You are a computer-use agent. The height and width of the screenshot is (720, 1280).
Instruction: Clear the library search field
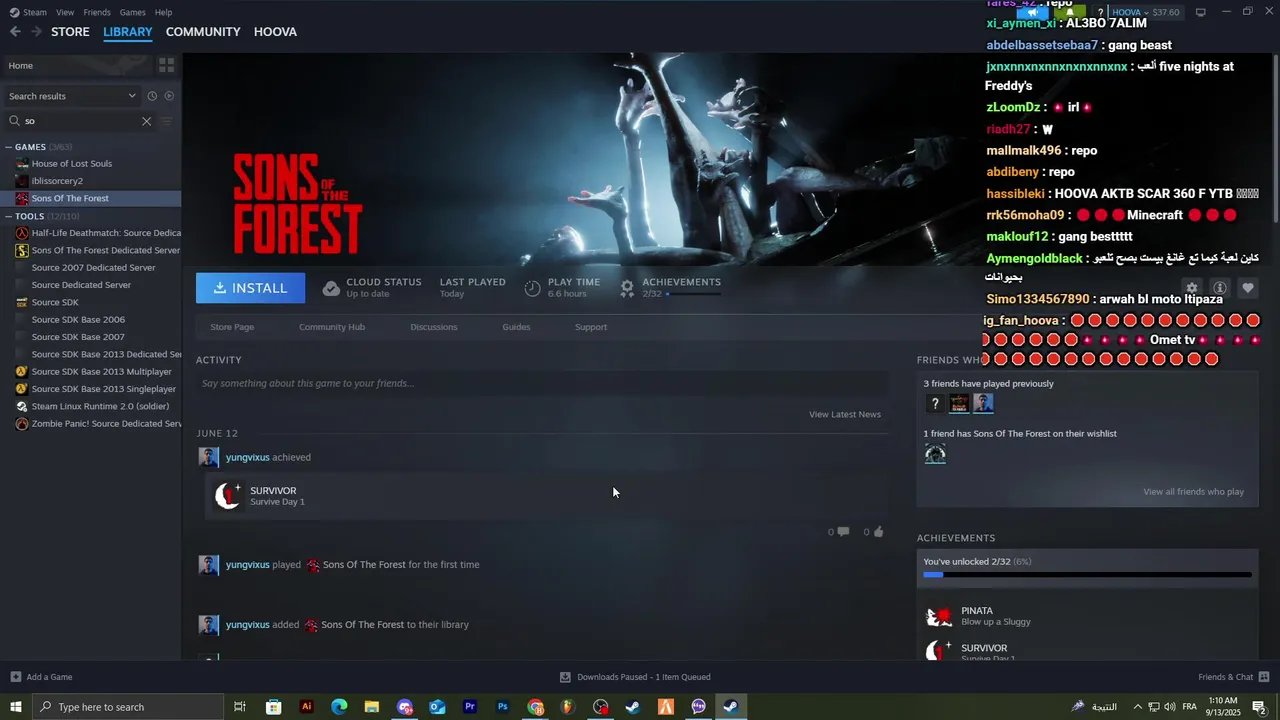146,121
